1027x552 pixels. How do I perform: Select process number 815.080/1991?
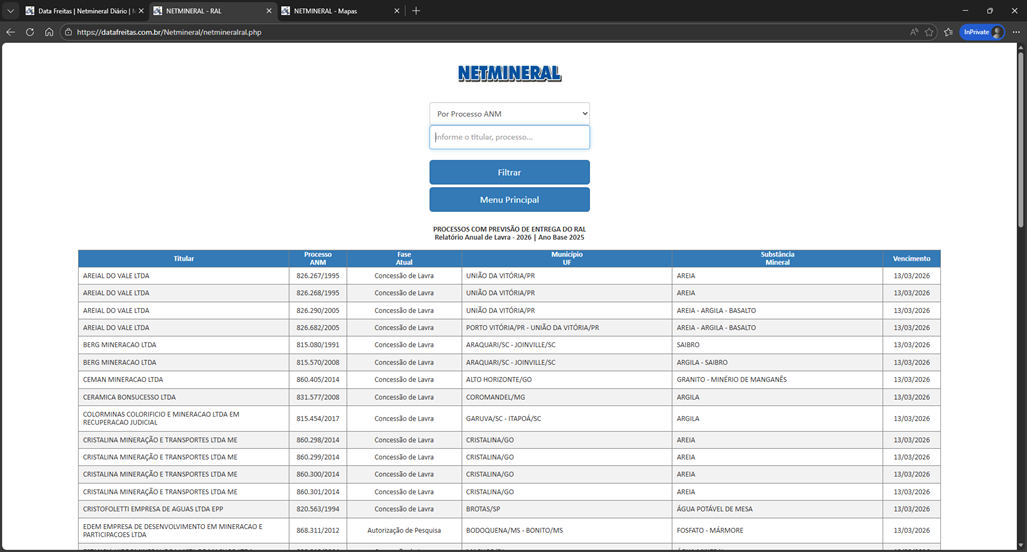coord(318,344)
